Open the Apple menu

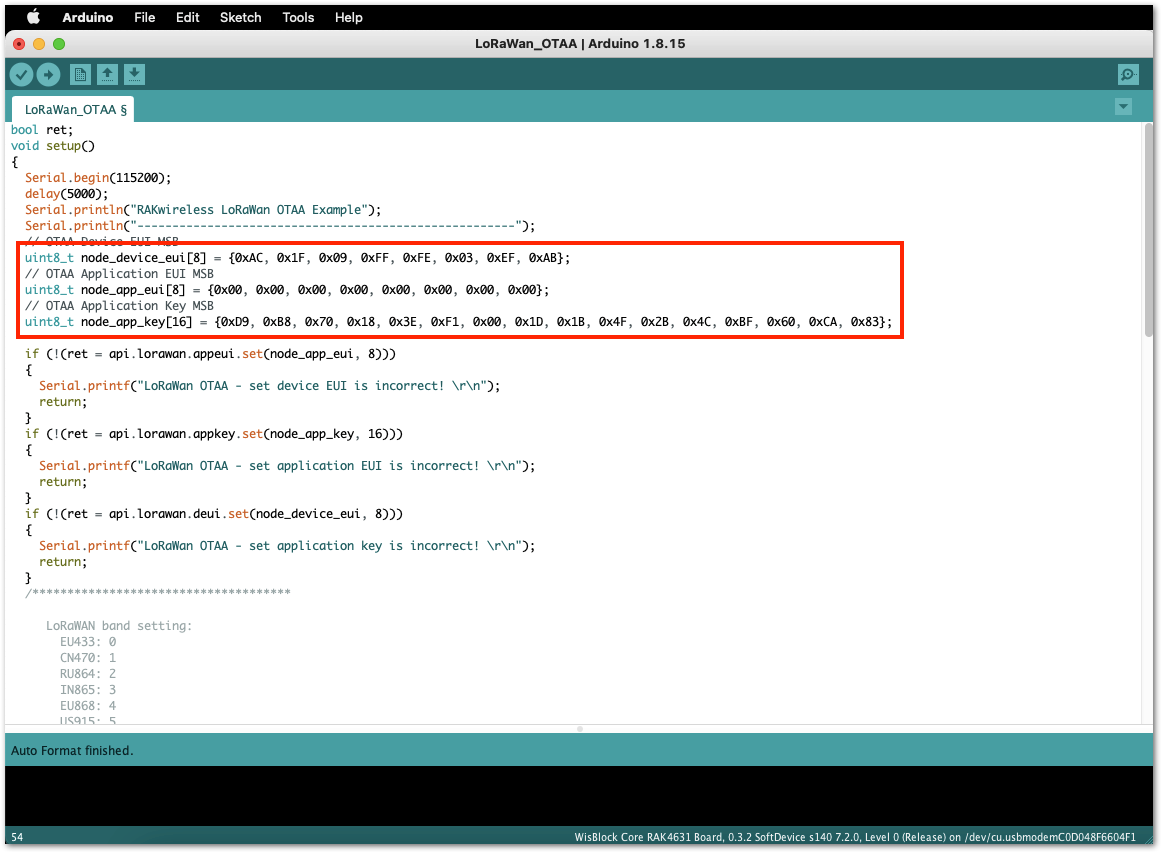(33, 17)
